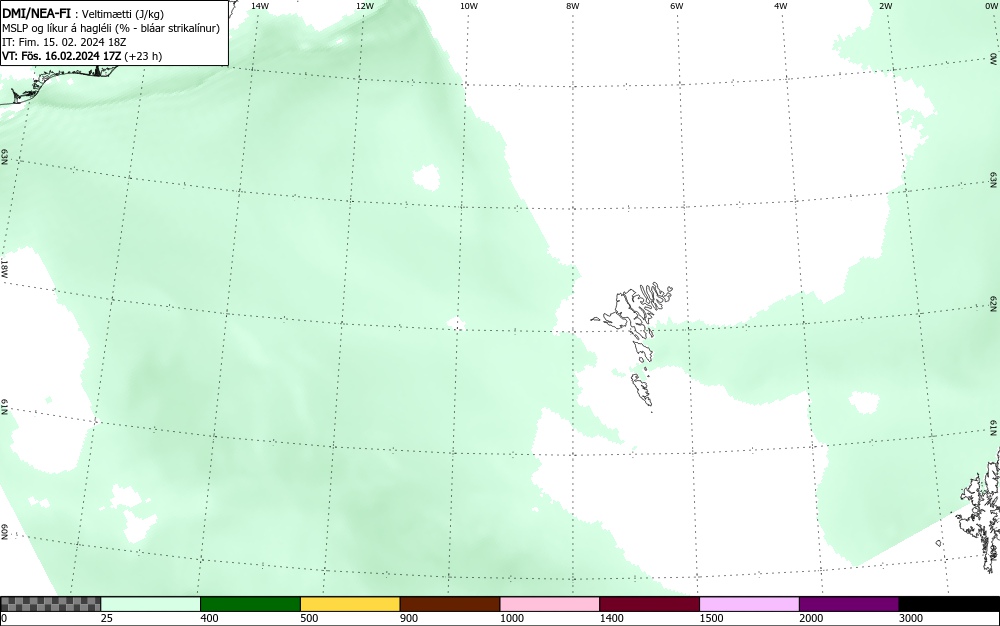The width and height of the screenshot is (1000, 626).
Task: Click the lavender 1500-2000 legend swatch
Action: pyautogui.click(x=749, y=604)
